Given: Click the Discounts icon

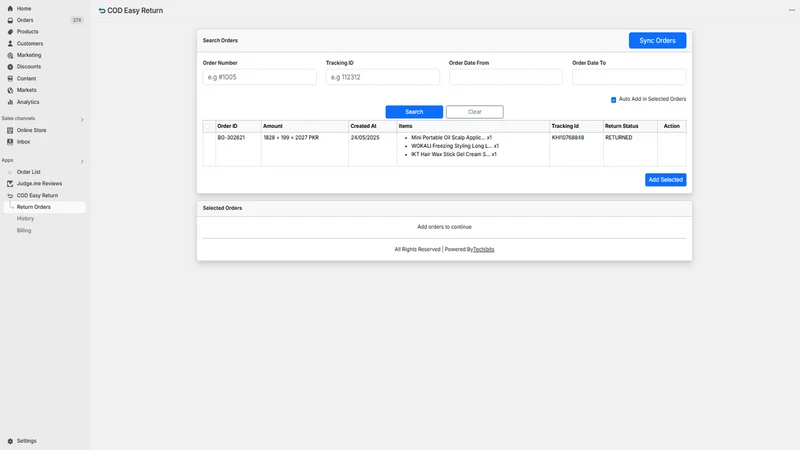Looking at the screenshot, I should point(10,67).
